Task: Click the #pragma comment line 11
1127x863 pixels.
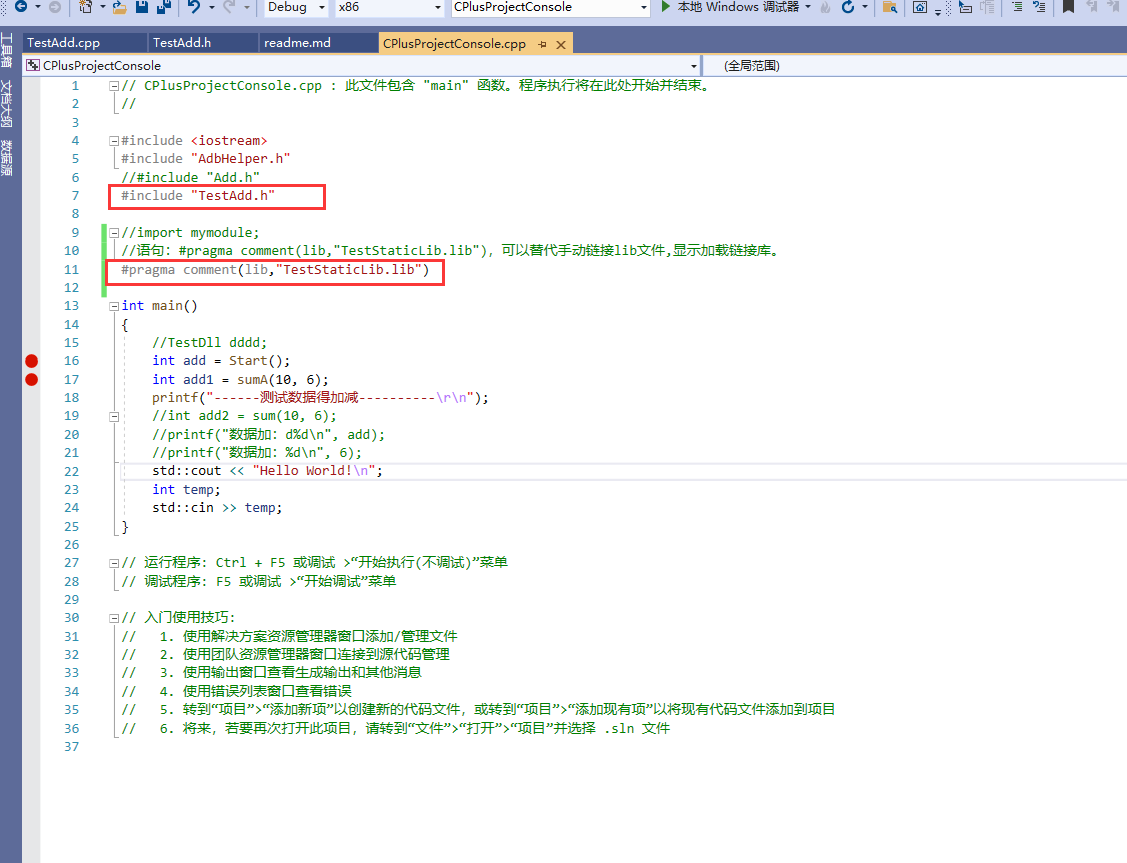Action: pyautogui.click(x=275, y=269)
